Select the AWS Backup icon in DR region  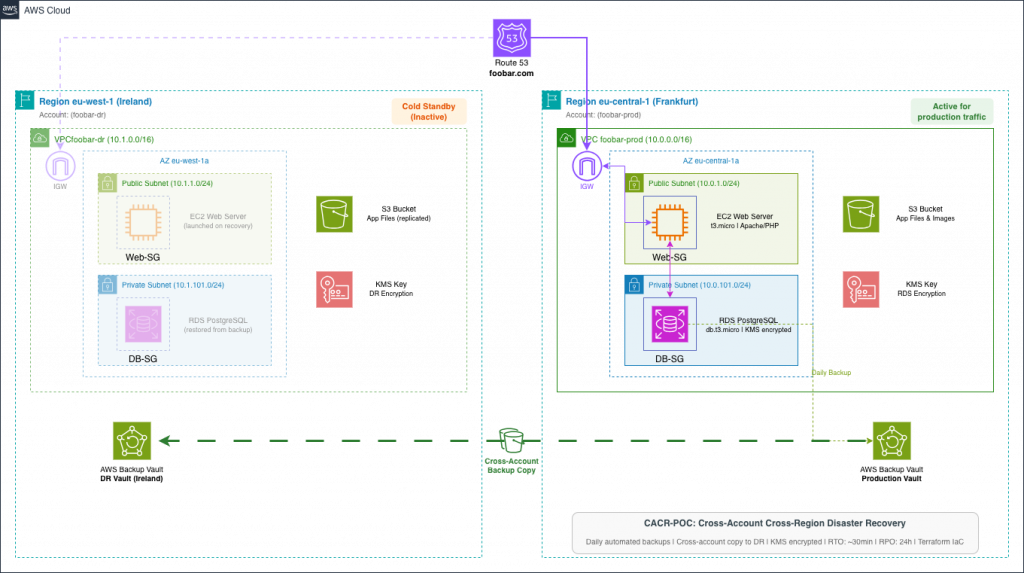coord(131,441)
